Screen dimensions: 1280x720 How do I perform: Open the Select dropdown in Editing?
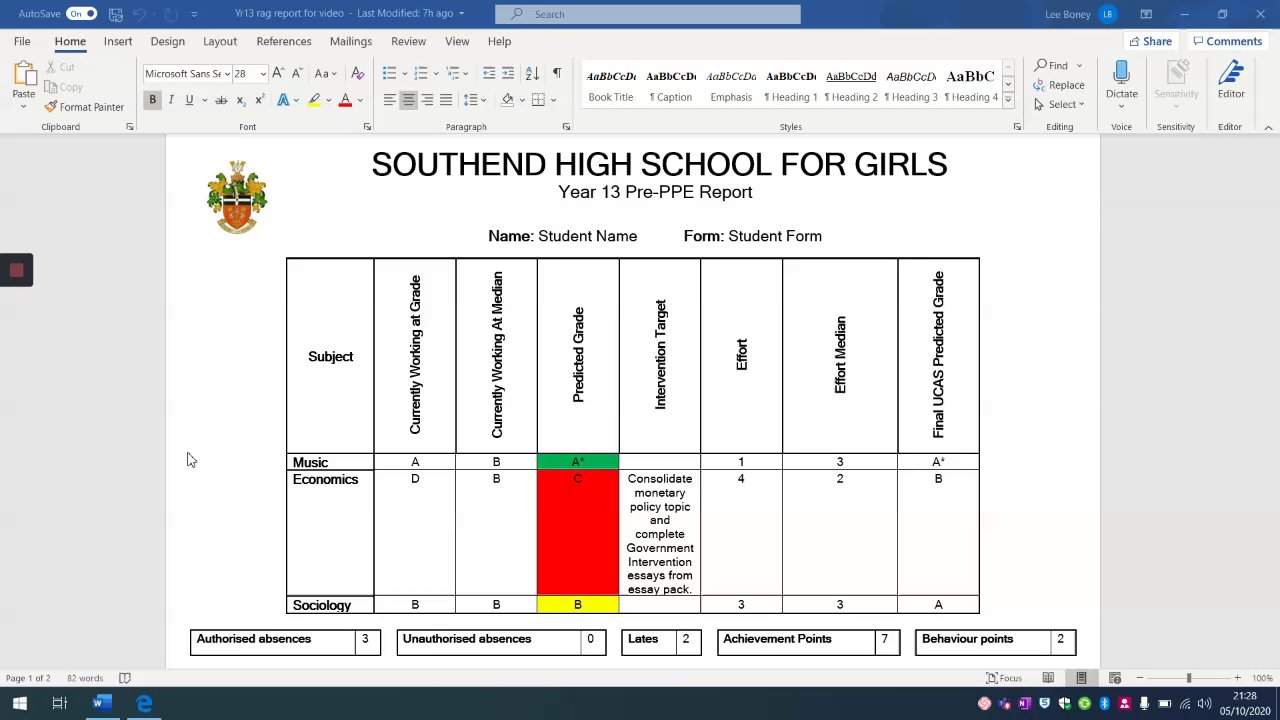click(x=1060, y=104)
